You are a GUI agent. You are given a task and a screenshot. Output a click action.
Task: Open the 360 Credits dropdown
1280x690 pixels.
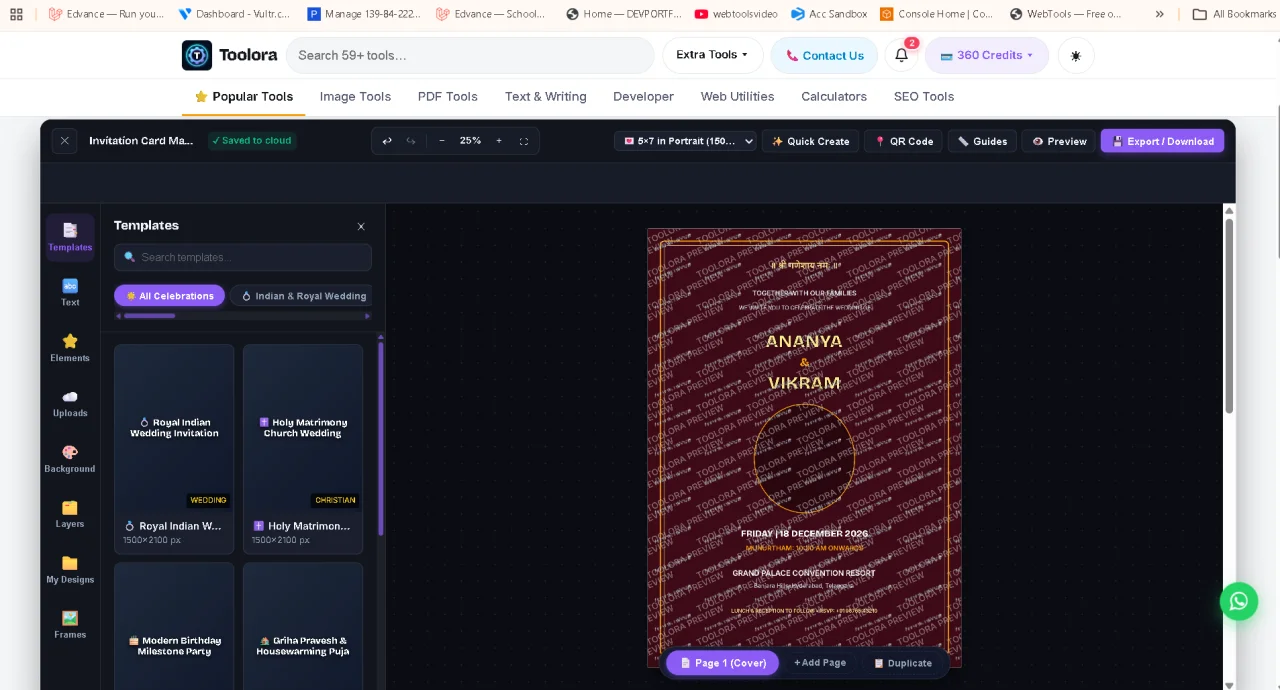pyautogui.click(x=987, y=55)
